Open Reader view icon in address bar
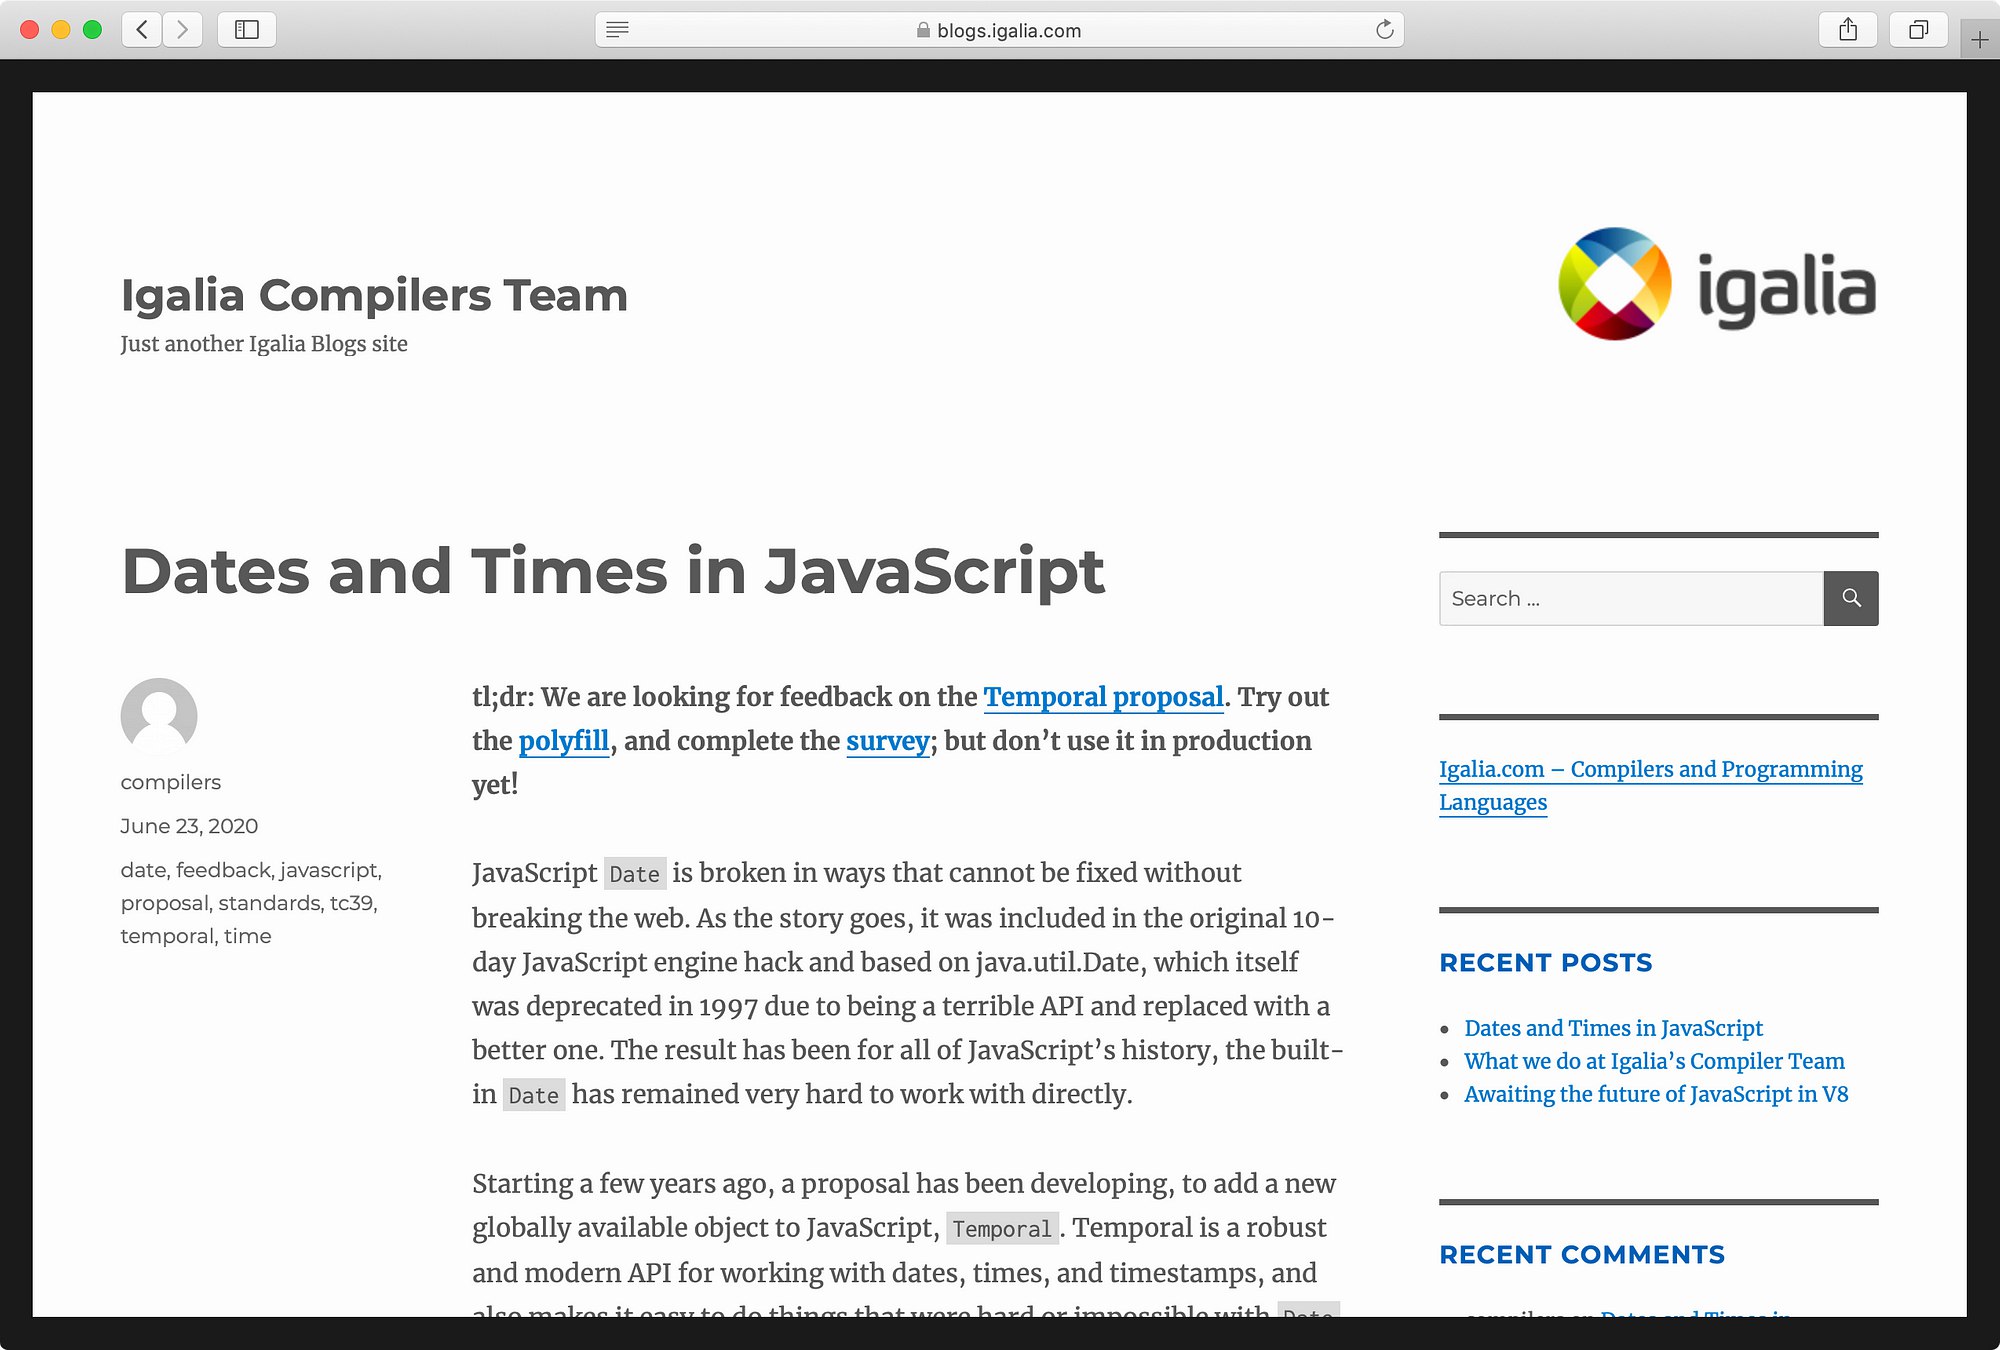This screenshot has height=1350, width=2000. click(x=618, y=30)
